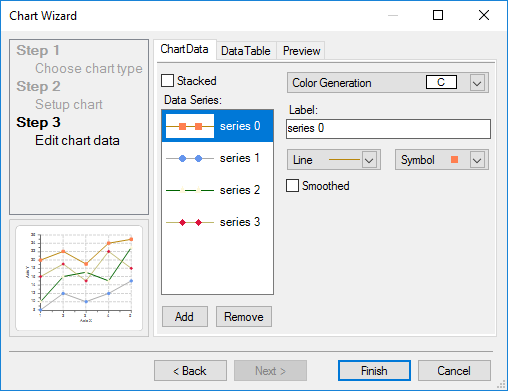Select series 1 blue circle marker icon
Screen dimensions: 508x391
(190, 159)
